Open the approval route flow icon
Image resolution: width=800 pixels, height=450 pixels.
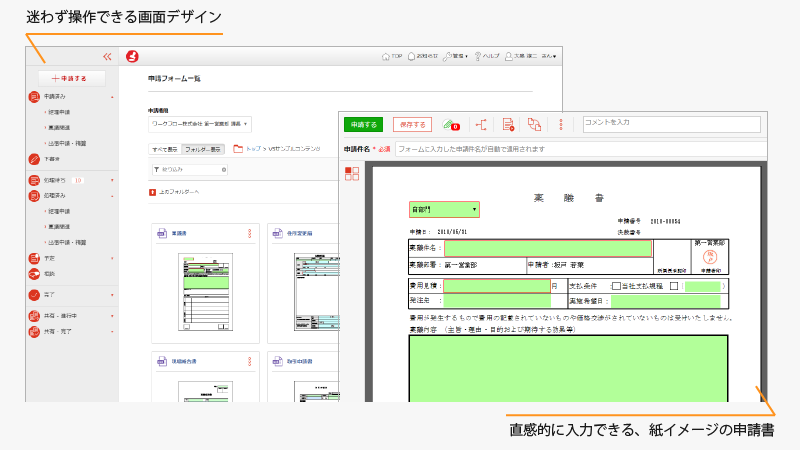(481, 125)
